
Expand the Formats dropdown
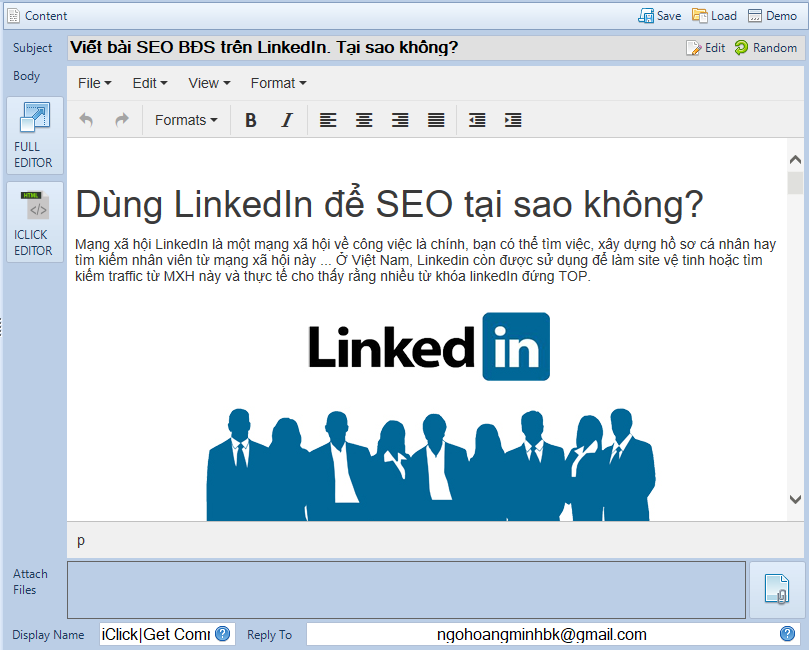click(186, 120)
